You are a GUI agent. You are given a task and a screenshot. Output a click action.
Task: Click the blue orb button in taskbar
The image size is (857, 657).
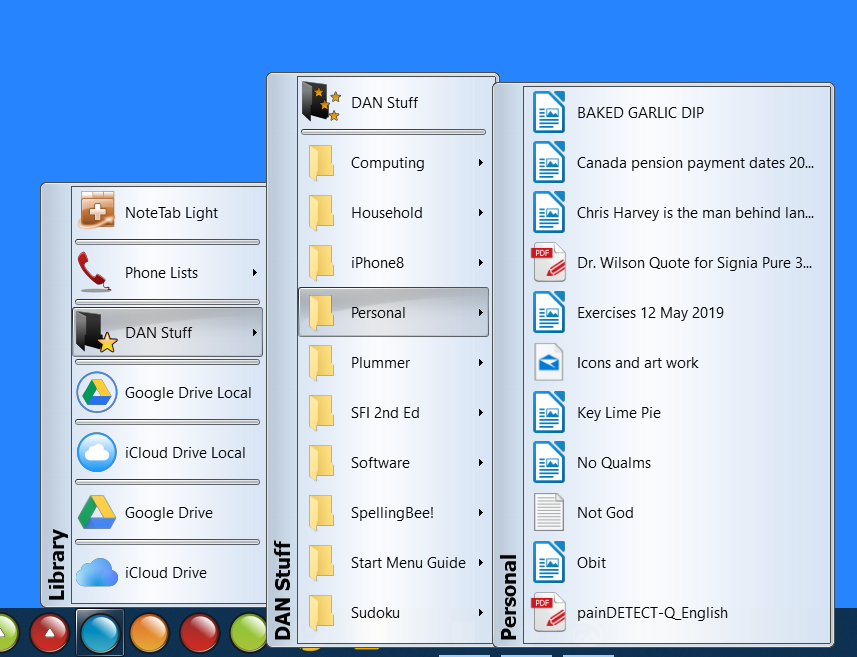click(99, 632)
